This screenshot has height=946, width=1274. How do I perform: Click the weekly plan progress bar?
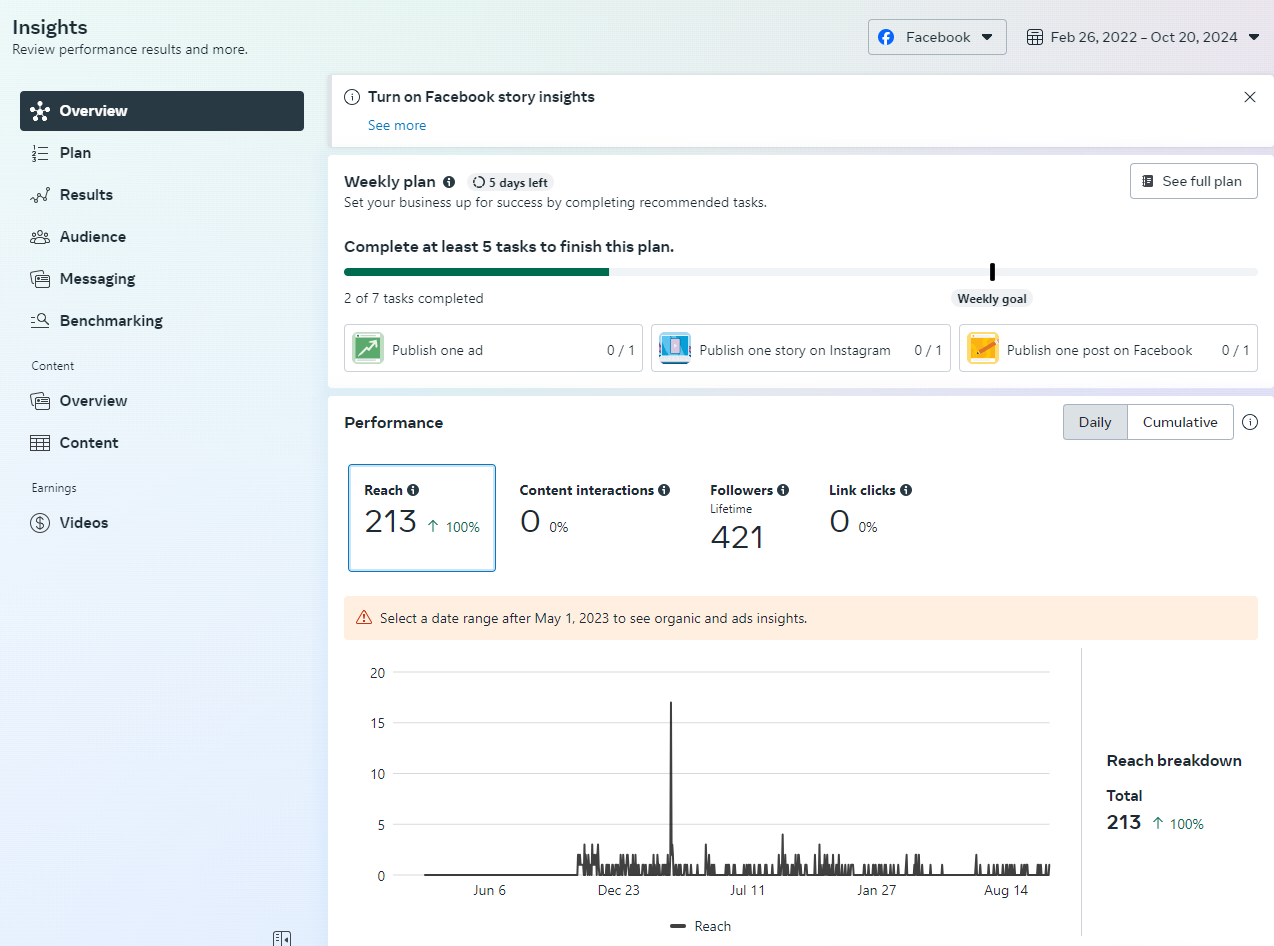click(801, 272)
